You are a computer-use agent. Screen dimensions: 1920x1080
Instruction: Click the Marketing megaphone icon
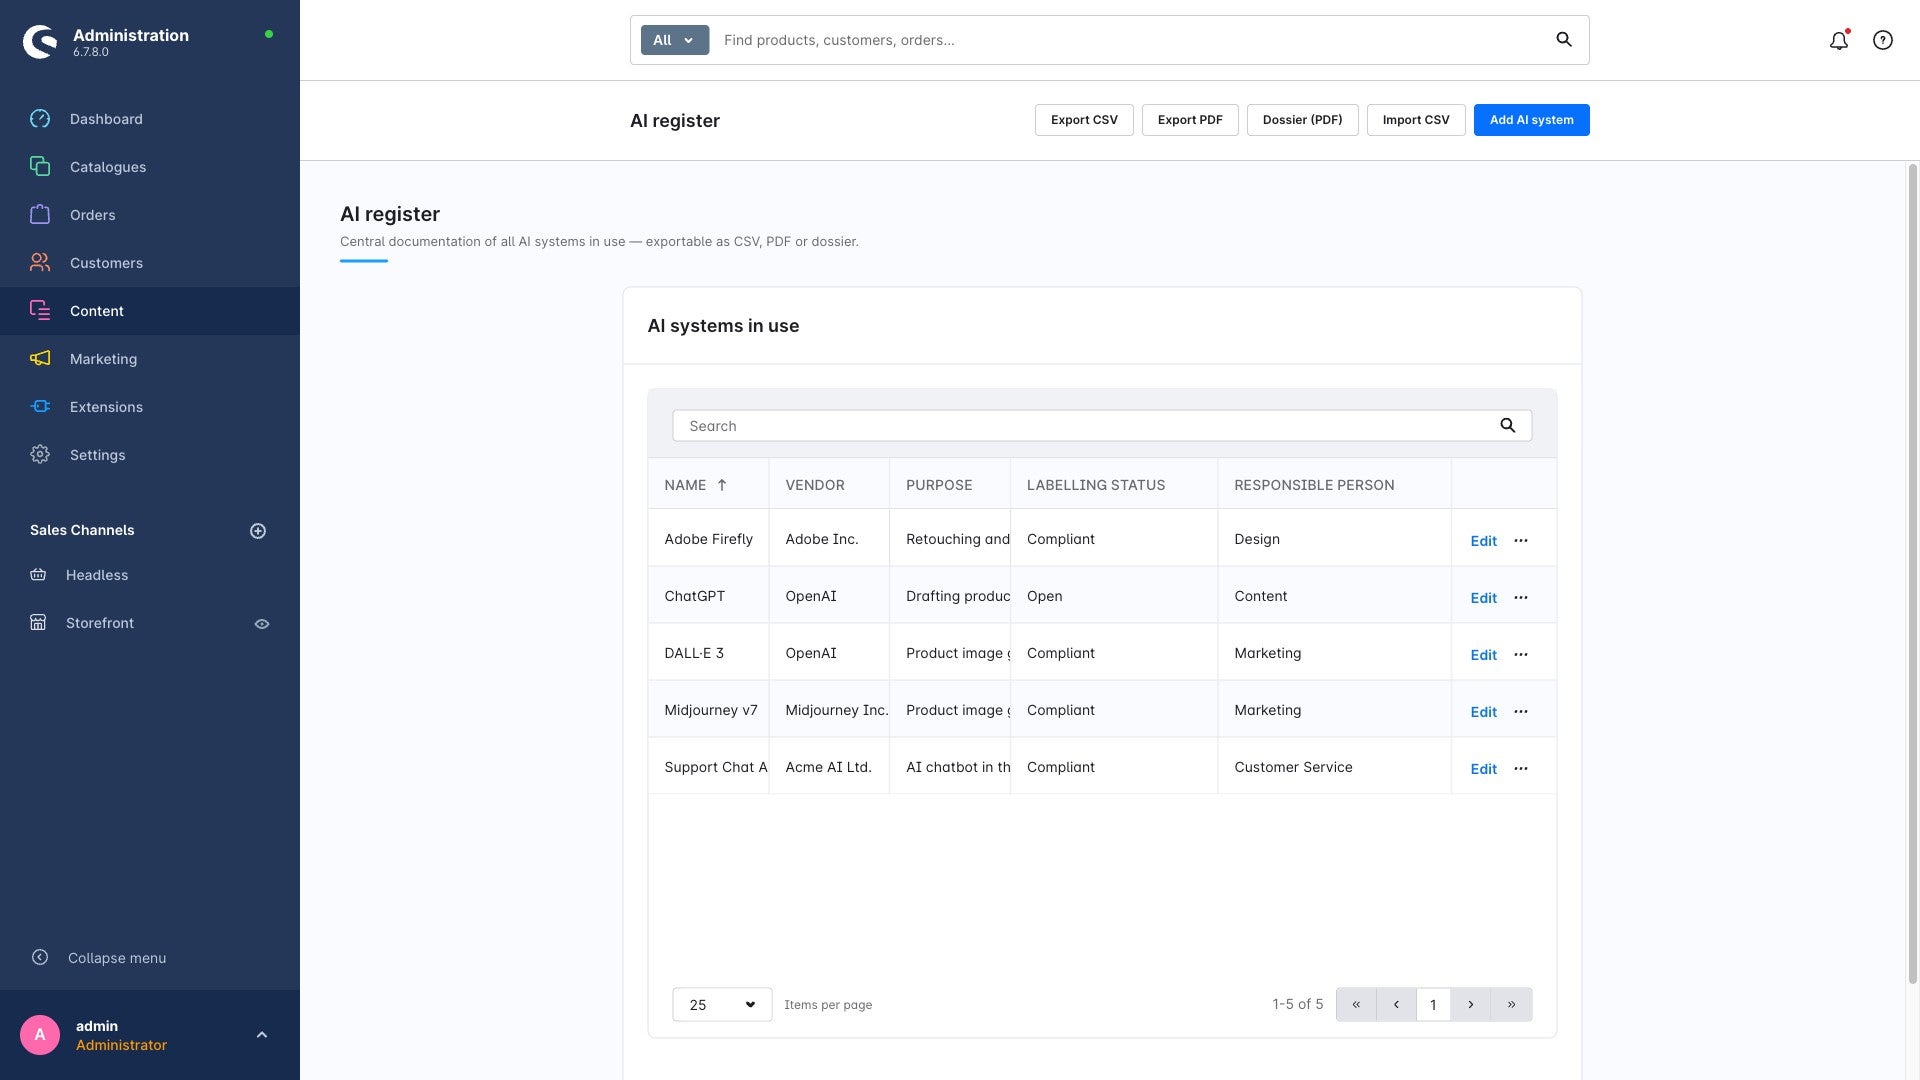[40, 359]
